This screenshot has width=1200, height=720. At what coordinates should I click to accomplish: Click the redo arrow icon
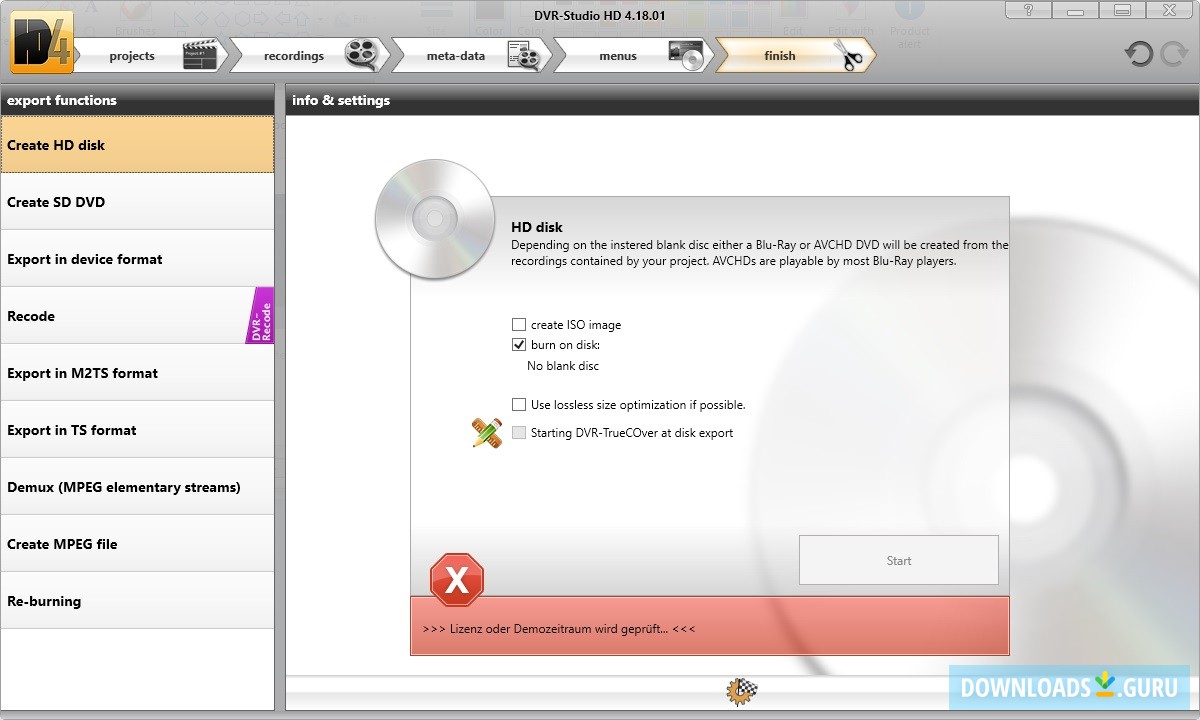pos(1173,53)
